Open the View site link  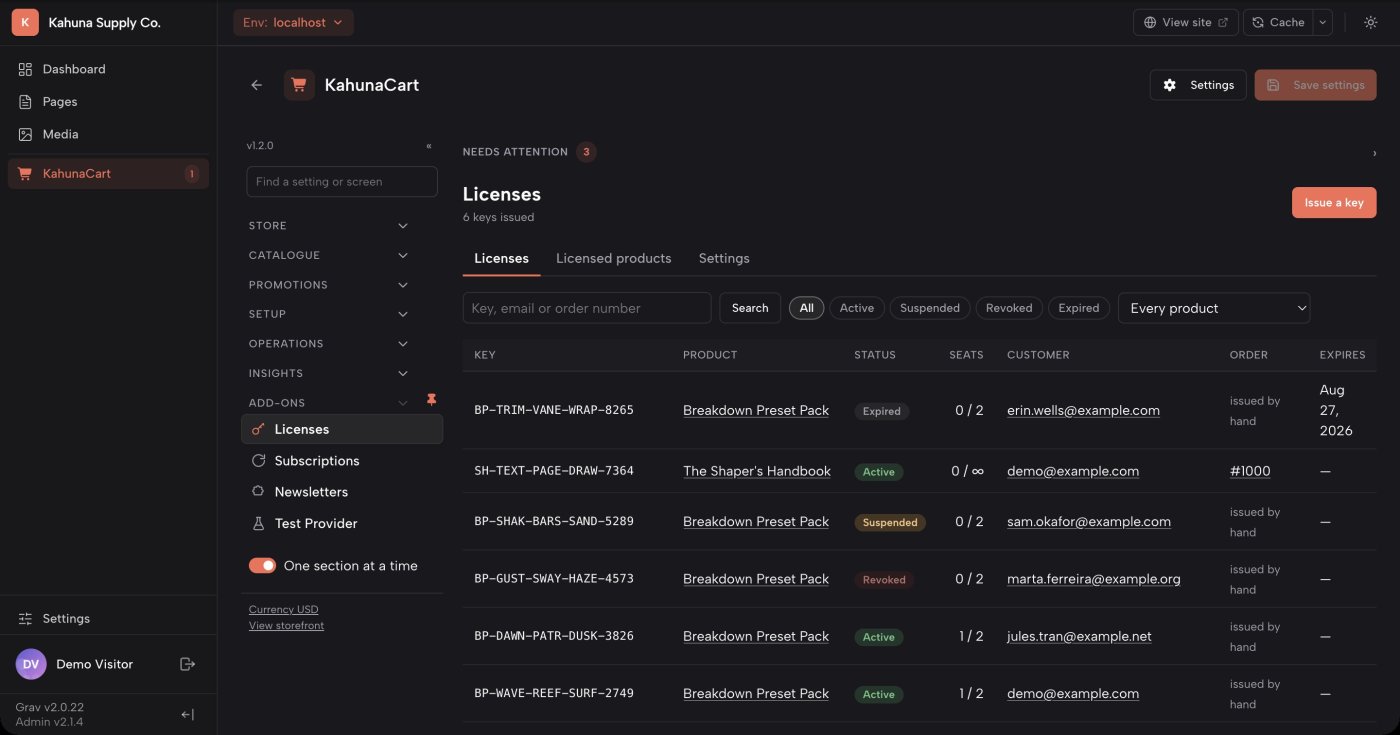tap(1186, 22)
